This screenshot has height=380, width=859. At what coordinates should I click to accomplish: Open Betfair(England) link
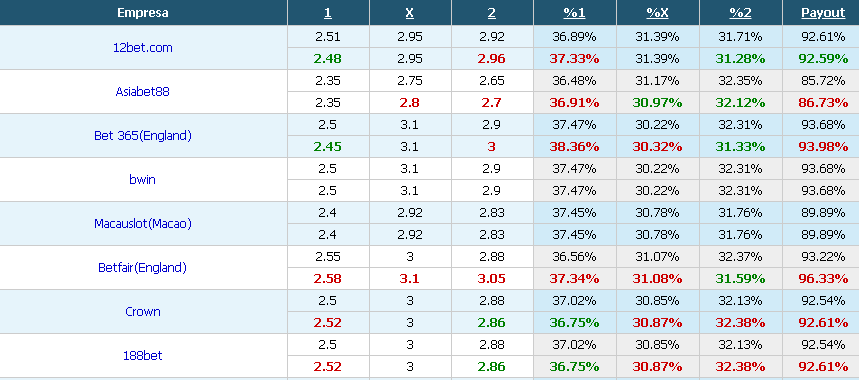[x=142, y=268]
